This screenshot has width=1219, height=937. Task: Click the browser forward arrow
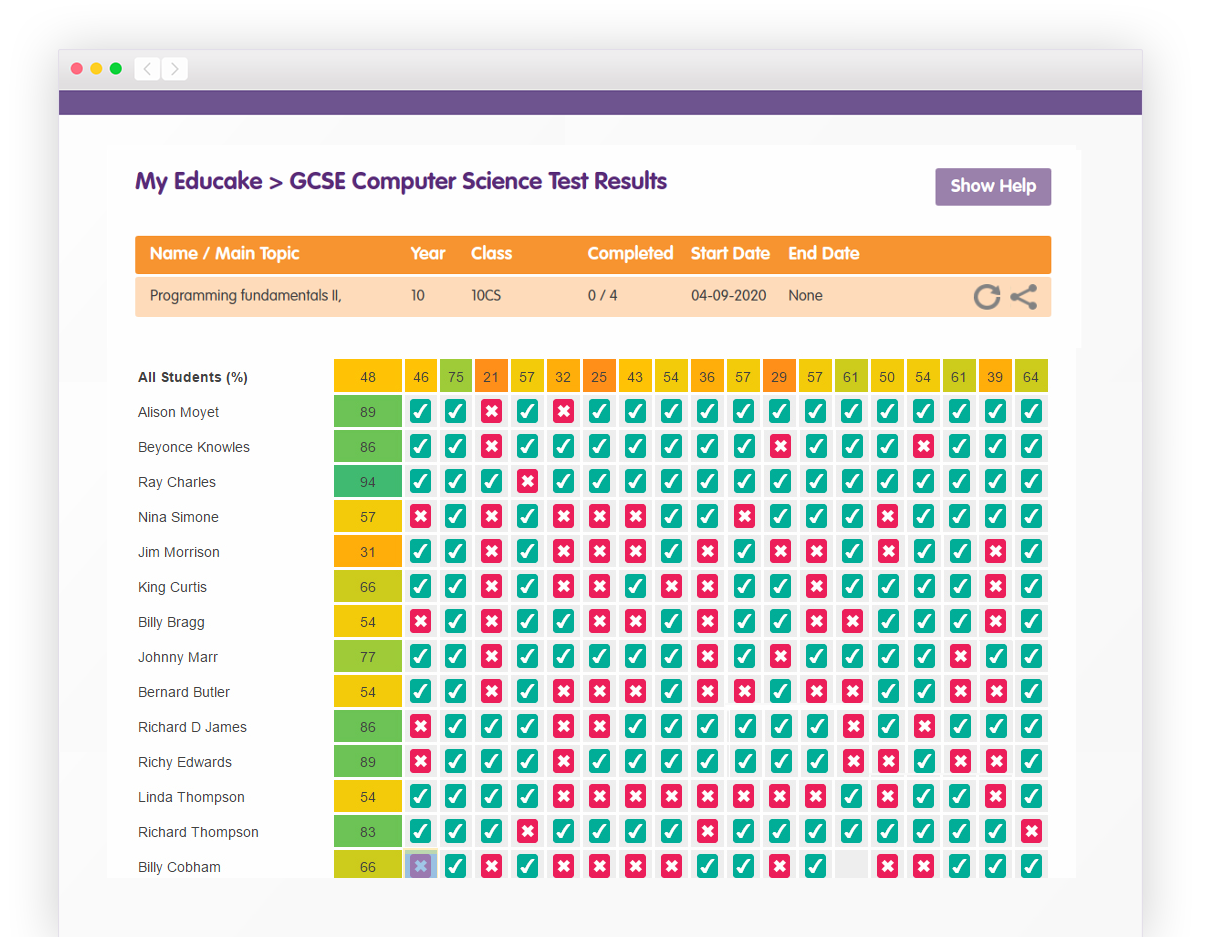(175, 69)
